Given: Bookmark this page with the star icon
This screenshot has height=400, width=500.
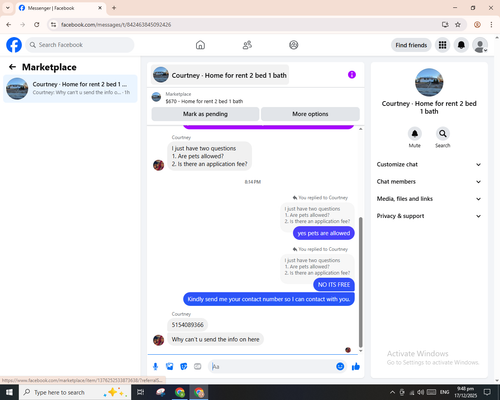Looking at the screenshot, I should 458,25.
